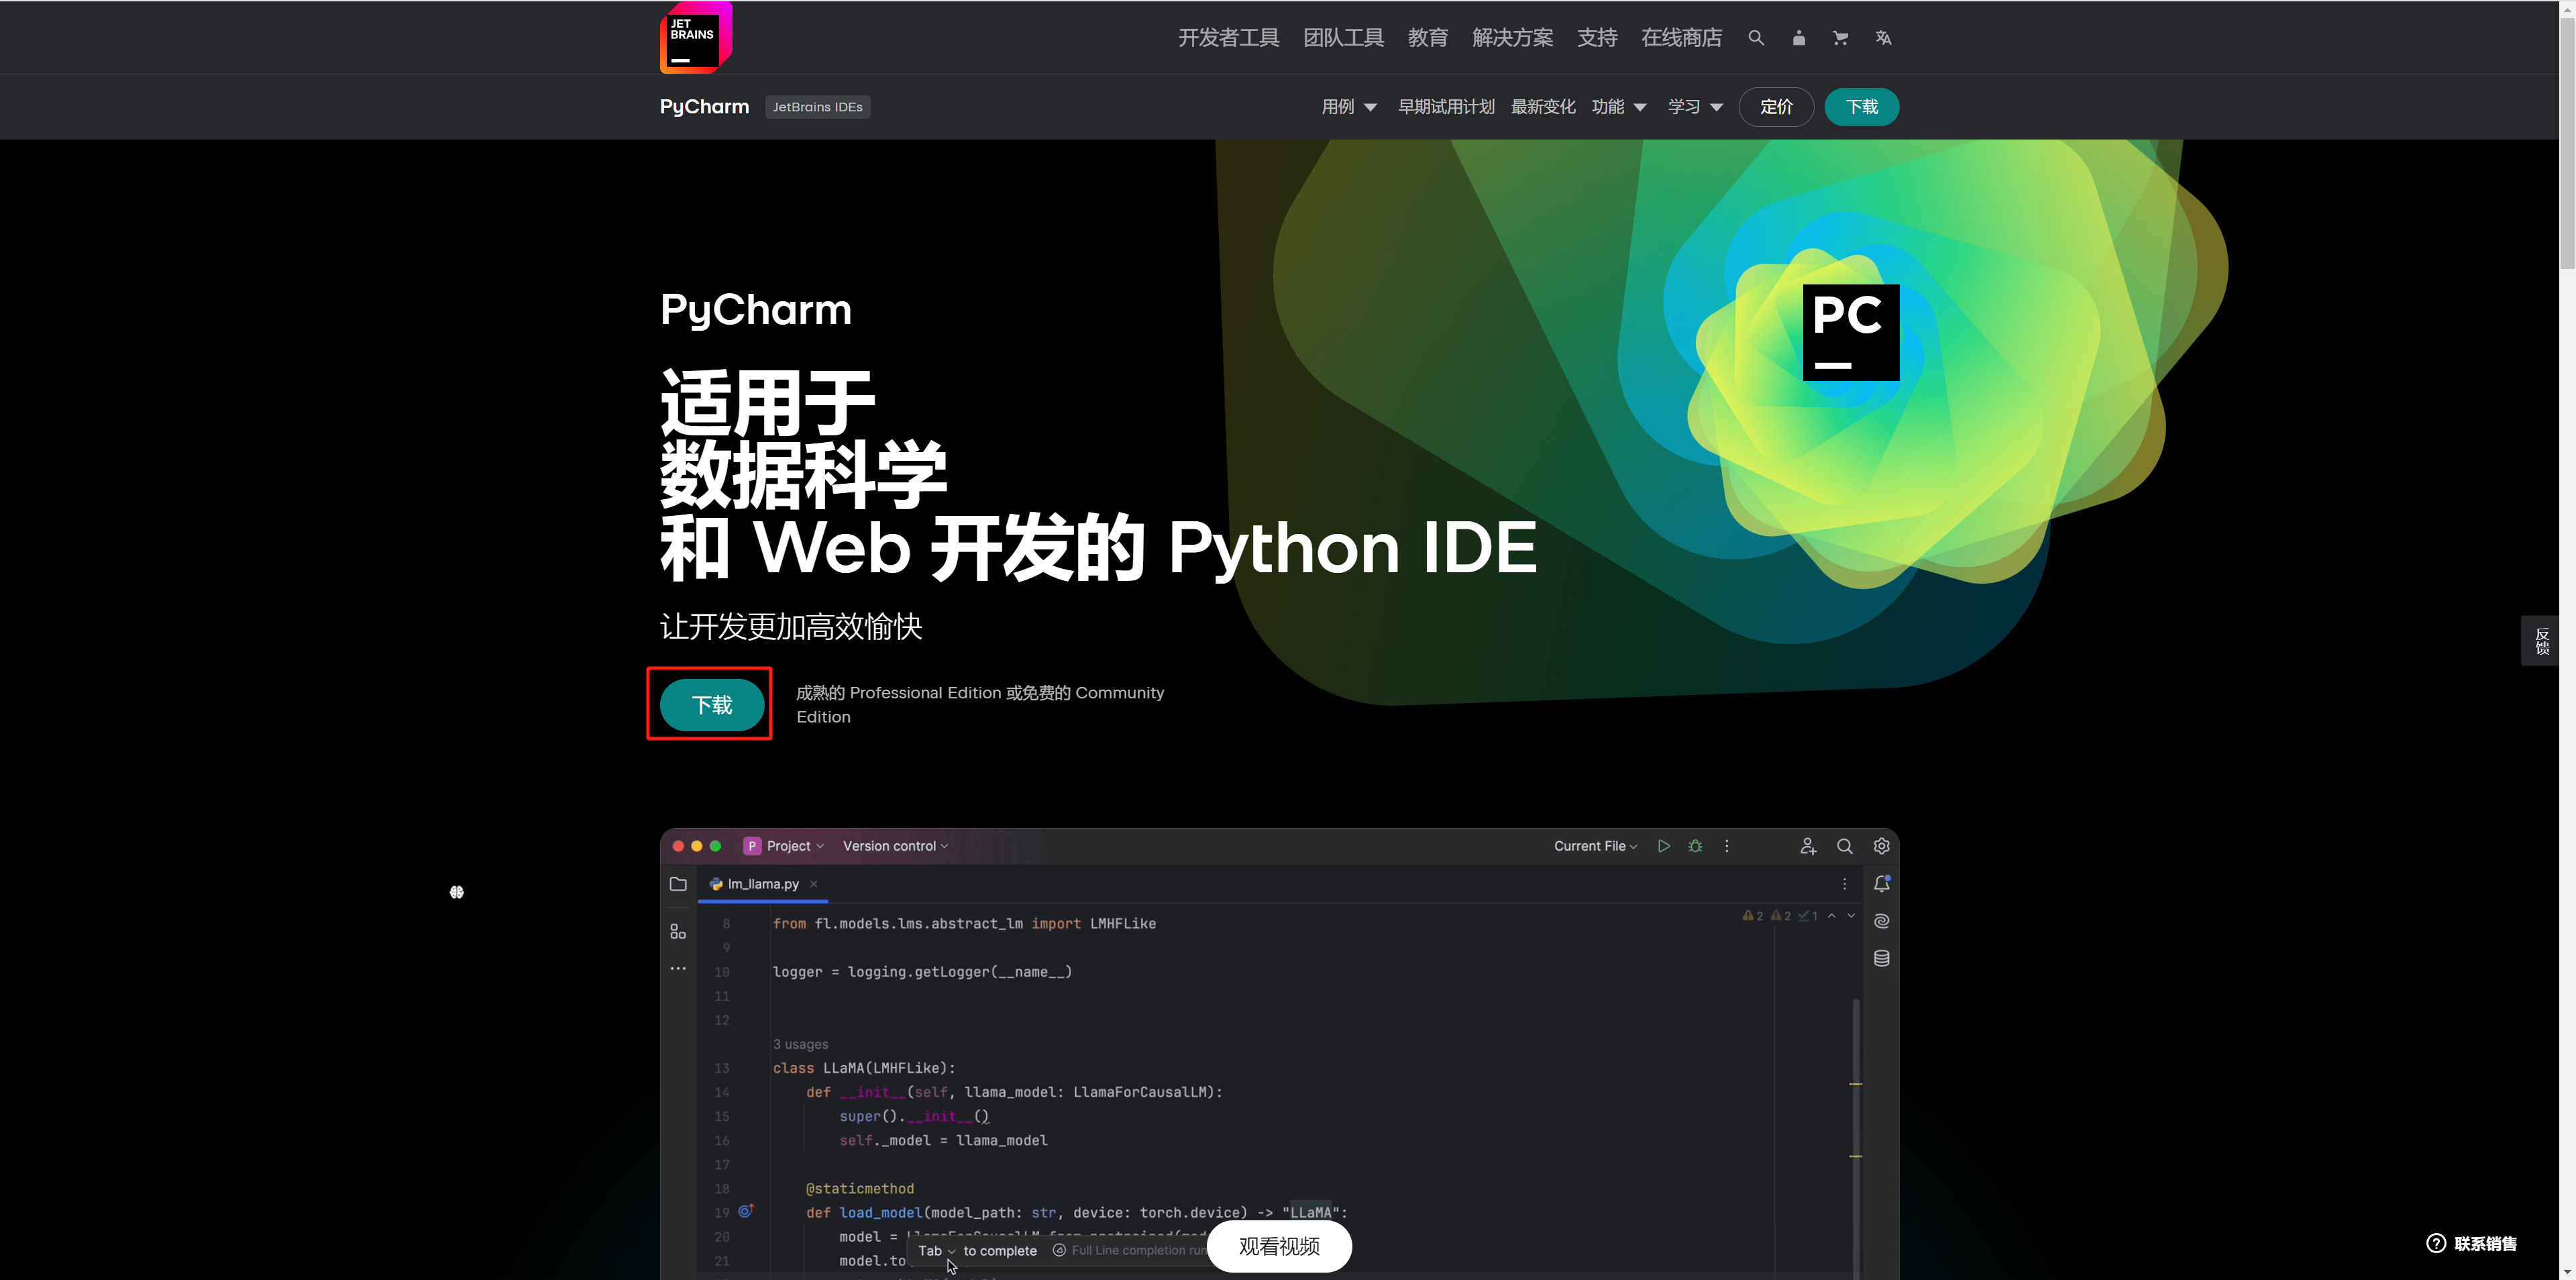The width and height of the screenshot is (2576, 1280).
Task: Open the Project dropdown in IDE
Action: pos(785,846)
